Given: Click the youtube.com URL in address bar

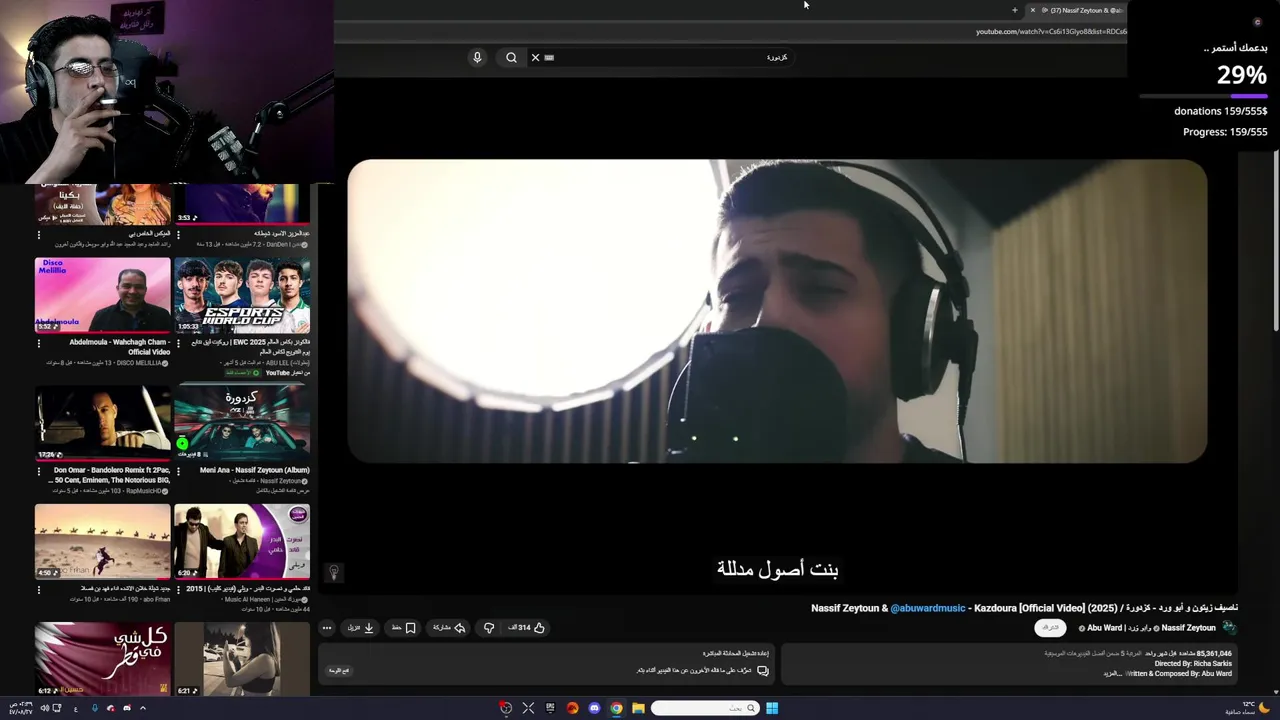Looking at the screenshot, I should (1051, 31).
